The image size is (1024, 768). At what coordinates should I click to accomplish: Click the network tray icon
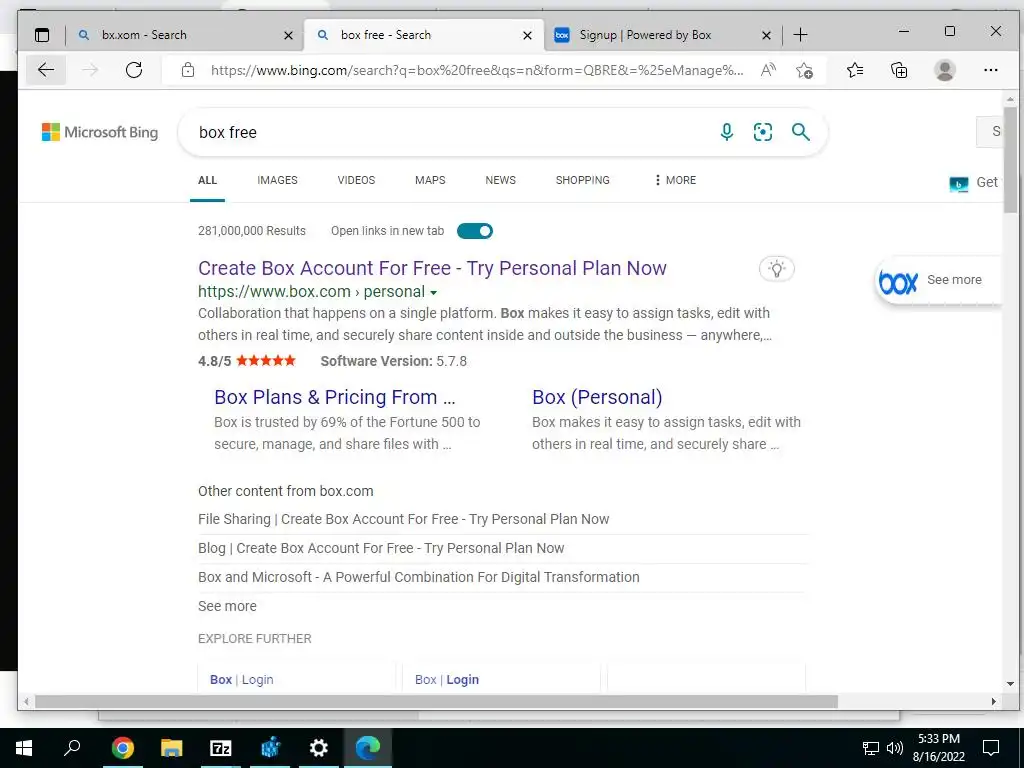click(x=871, y=748)
